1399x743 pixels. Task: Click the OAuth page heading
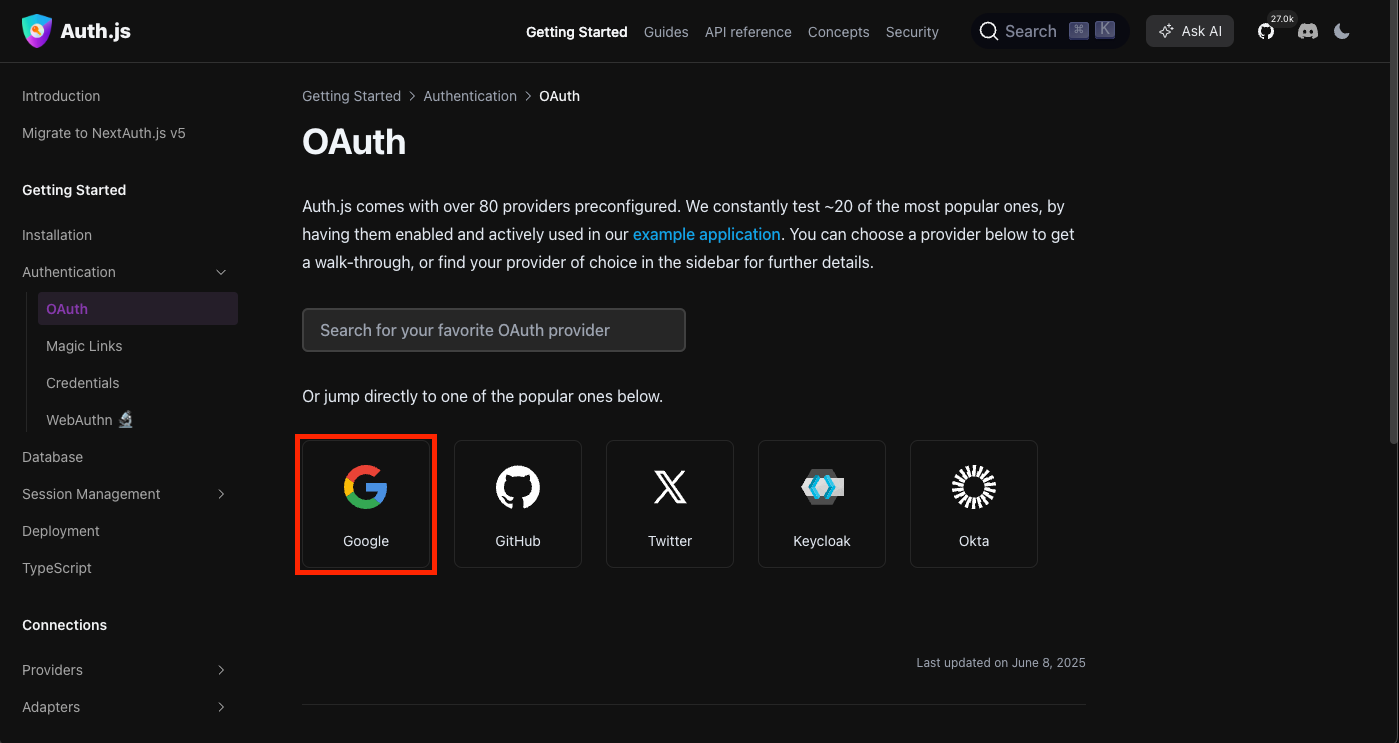tap(354, 142)
